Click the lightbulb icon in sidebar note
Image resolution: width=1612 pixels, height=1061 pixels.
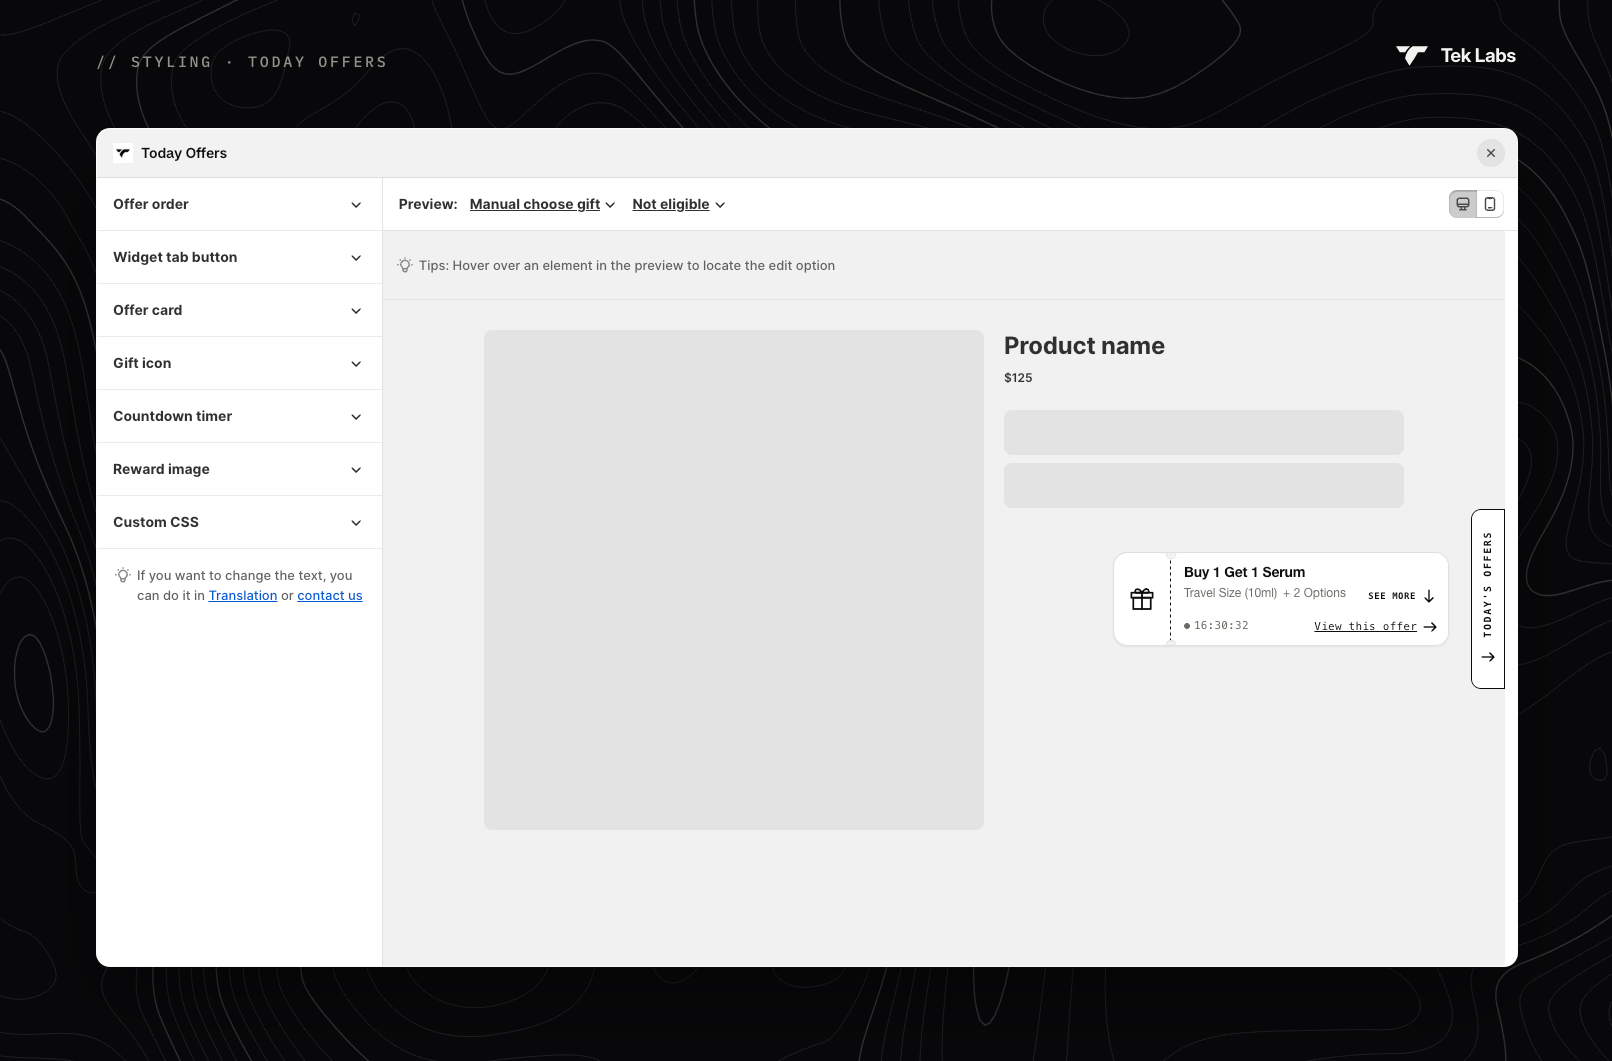(123, 575)
